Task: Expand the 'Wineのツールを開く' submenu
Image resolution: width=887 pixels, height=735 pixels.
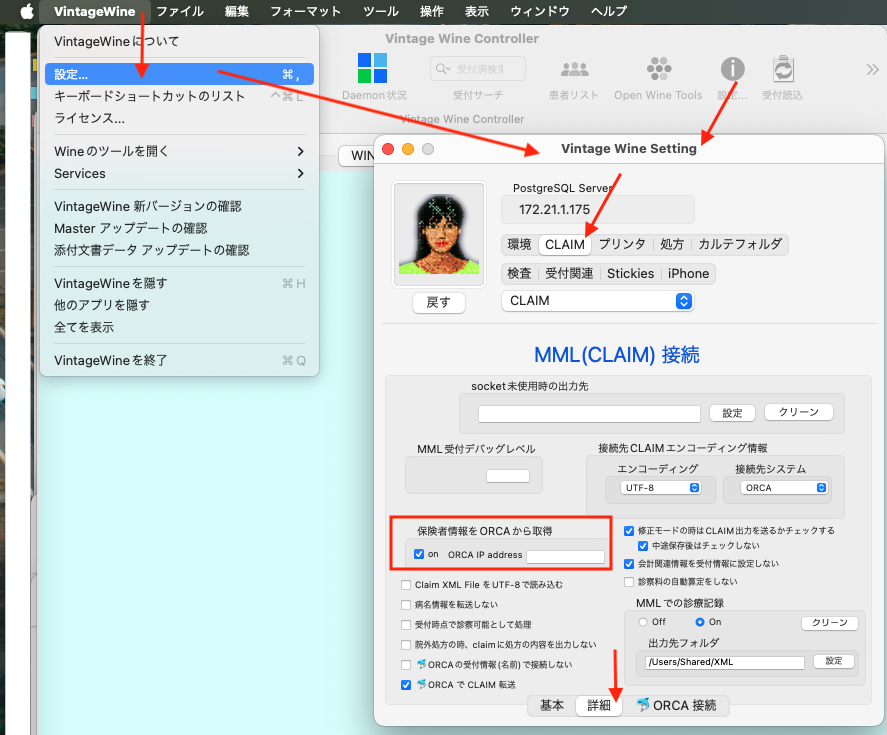Action: tap(180, 151)
